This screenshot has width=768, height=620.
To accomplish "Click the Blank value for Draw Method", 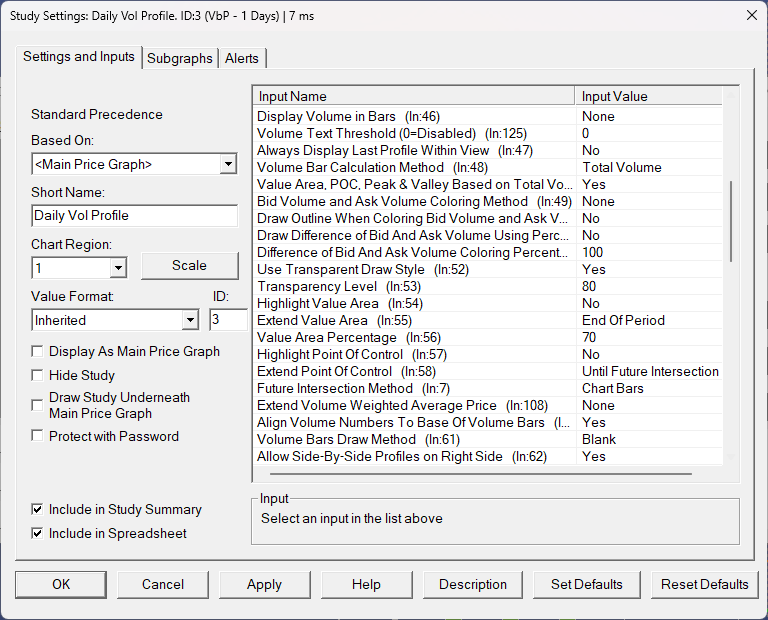I will coord(648,439).
